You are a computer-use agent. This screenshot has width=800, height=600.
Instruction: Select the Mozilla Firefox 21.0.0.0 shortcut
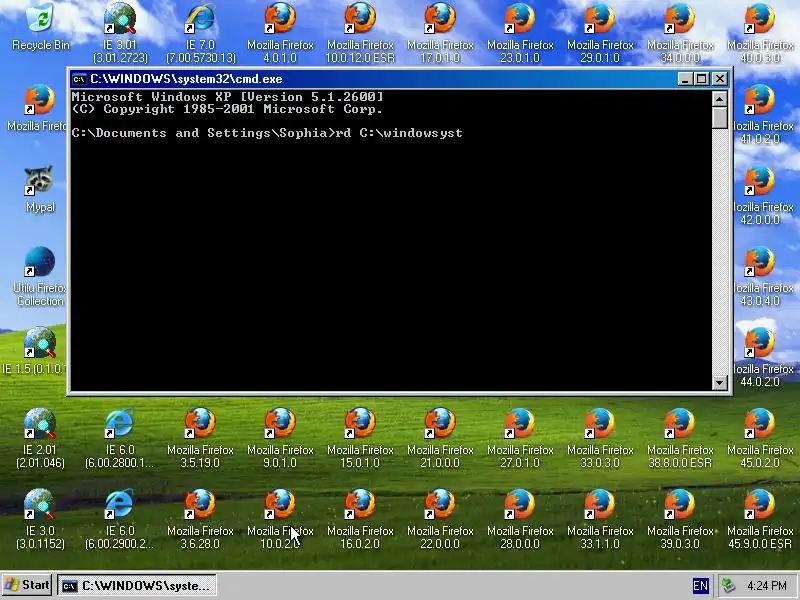pos(440,438)
